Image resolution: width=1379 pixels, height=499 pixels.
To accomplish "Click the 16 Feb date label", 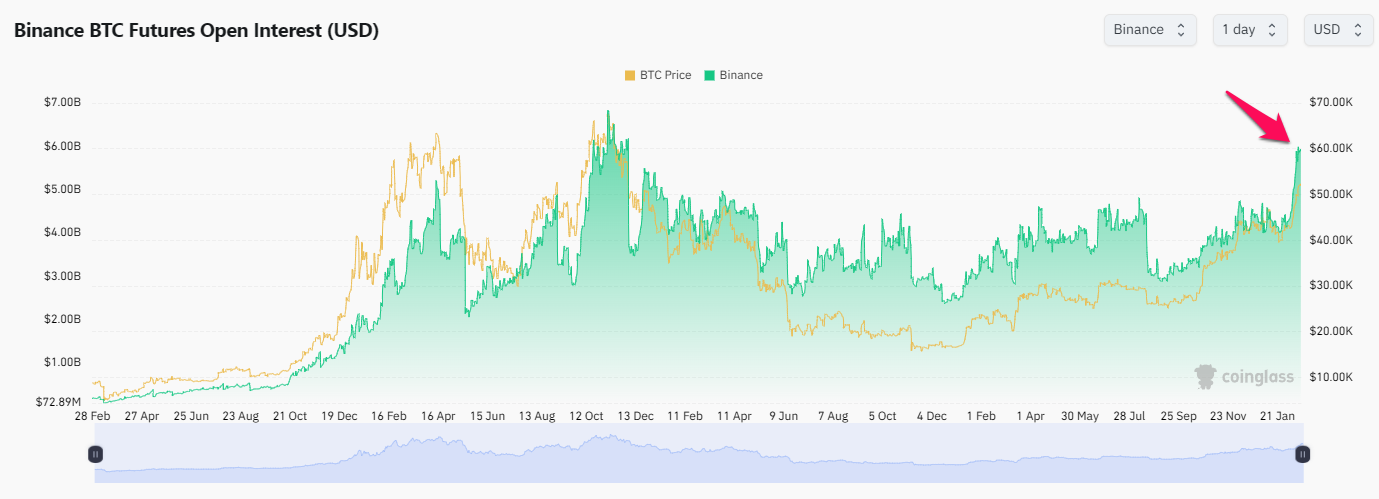I will coord(389,415).
